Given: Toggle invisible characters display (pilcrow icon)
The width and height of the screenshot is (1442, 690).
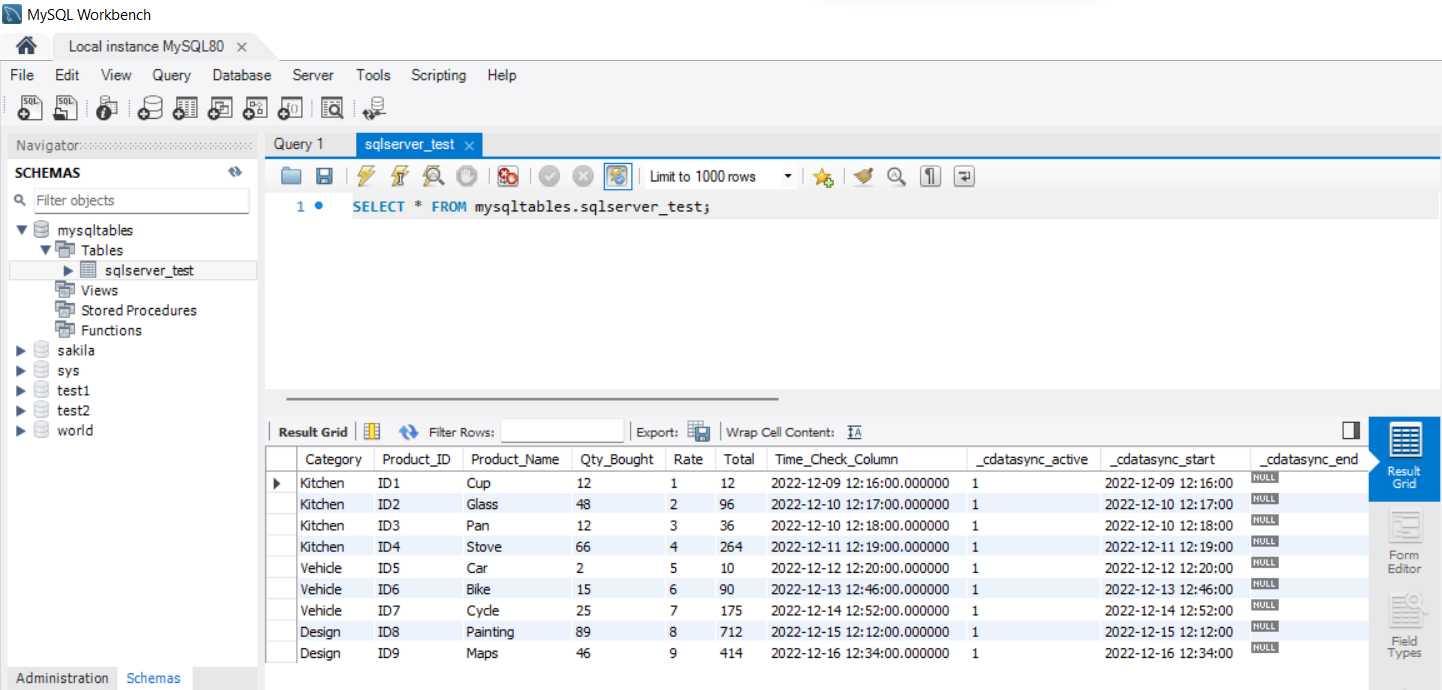Looking at the screenshot, I should point(931,177).
